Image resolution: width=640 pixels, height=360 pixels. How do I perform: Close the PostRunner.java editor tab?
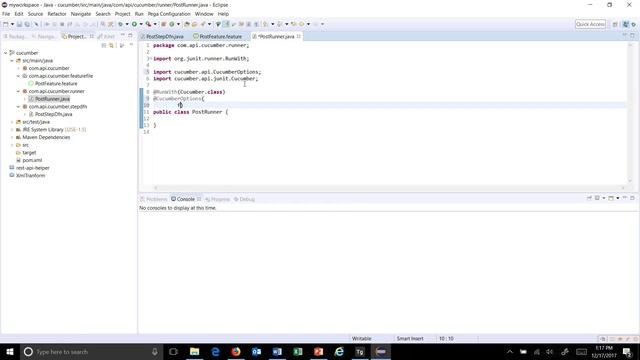(x=299, y=36)
